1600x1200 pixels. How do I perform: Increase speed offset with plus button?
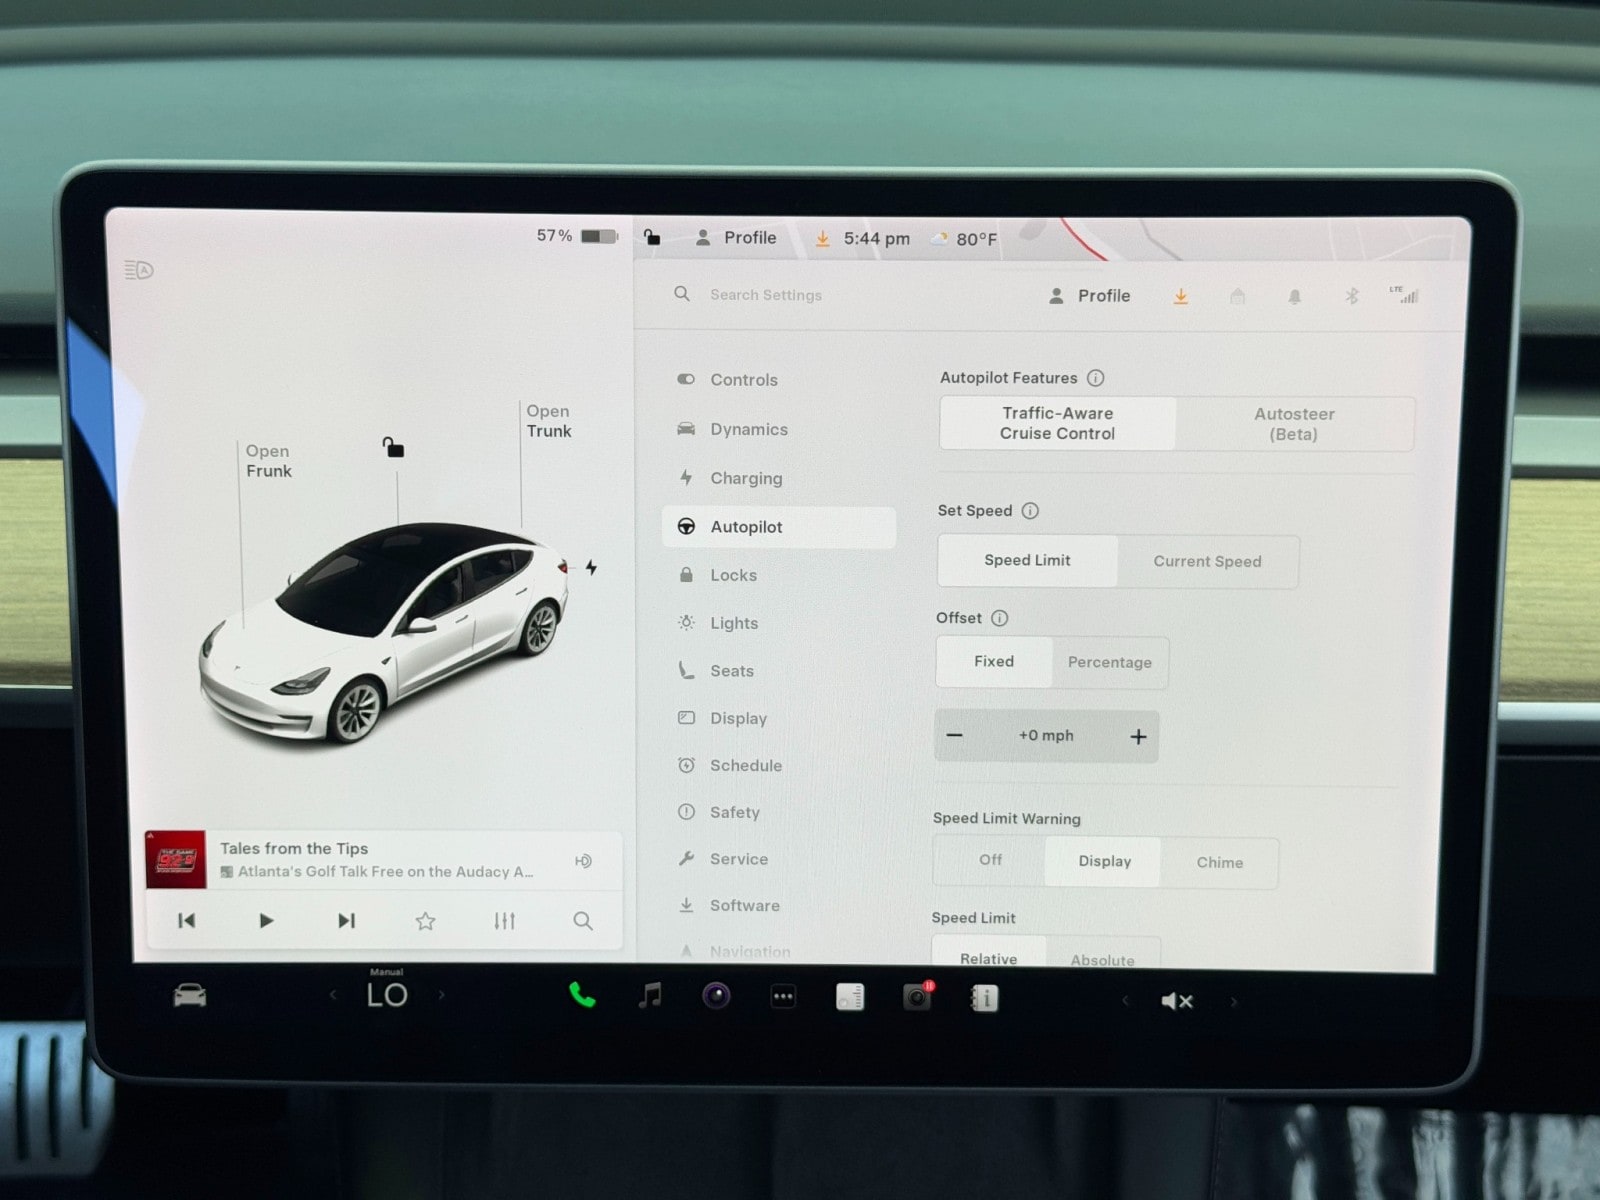[x=1138, y=737]
